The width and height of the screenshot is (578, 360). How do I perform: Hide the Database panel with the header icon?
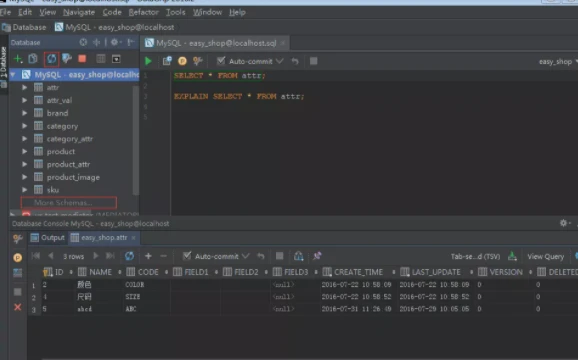[x=131, y=42]
